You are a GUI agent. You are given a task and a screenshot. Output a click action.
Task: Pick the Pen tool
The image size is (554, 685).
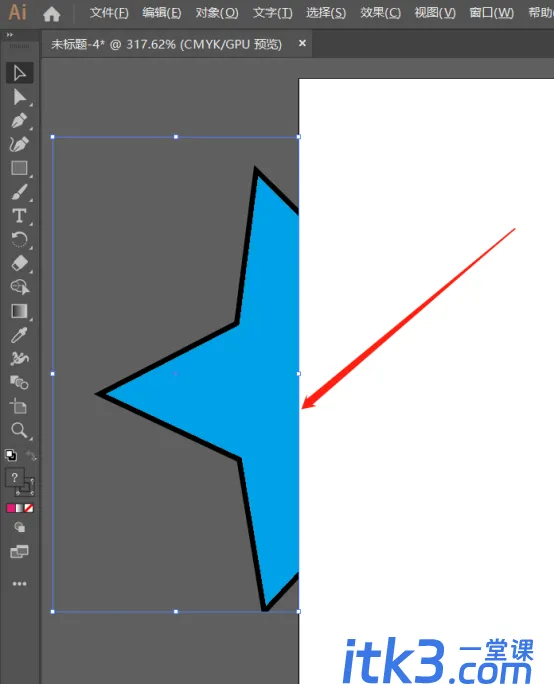tap(19, 121)
